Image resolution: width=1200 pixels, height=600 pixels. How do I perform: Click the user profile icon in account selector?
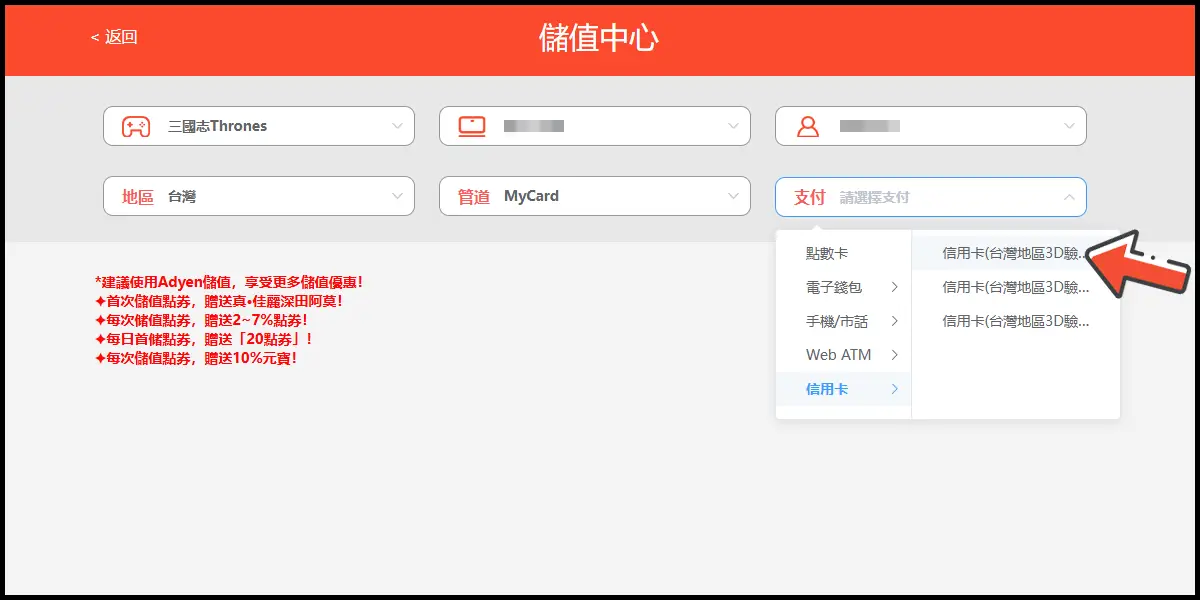pyautogui.click(x=807, y=127)
